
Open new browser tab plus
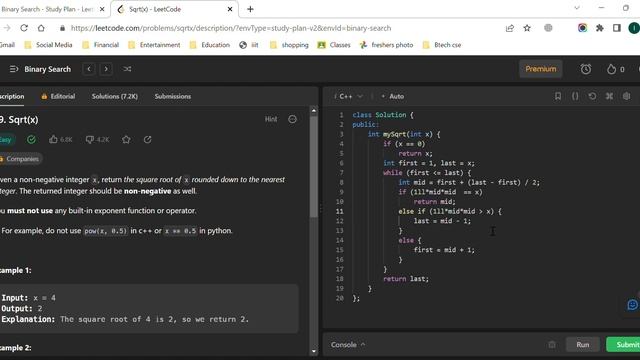pyautogui.click(x=250, y=9)
